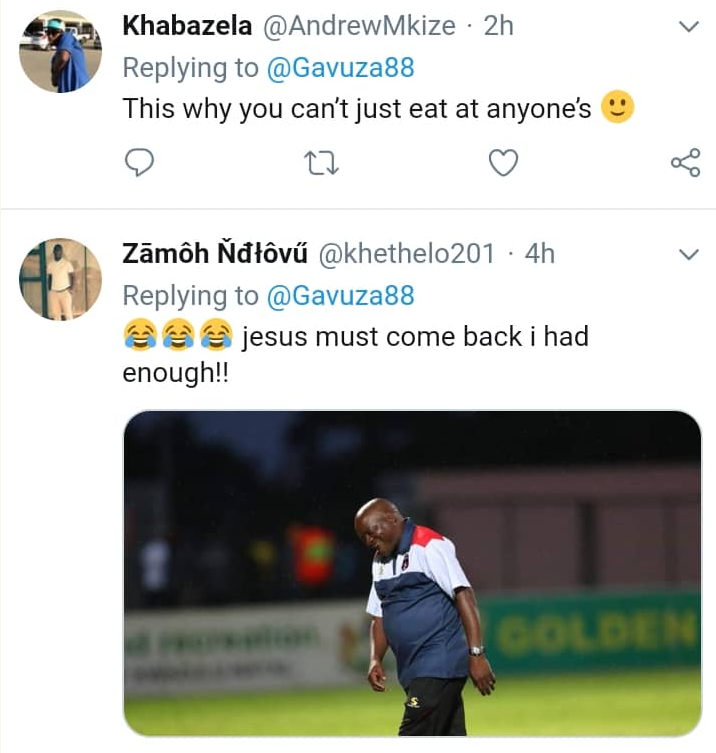Expand options chevron on Zāmôh's tweet

coord(688,255)
